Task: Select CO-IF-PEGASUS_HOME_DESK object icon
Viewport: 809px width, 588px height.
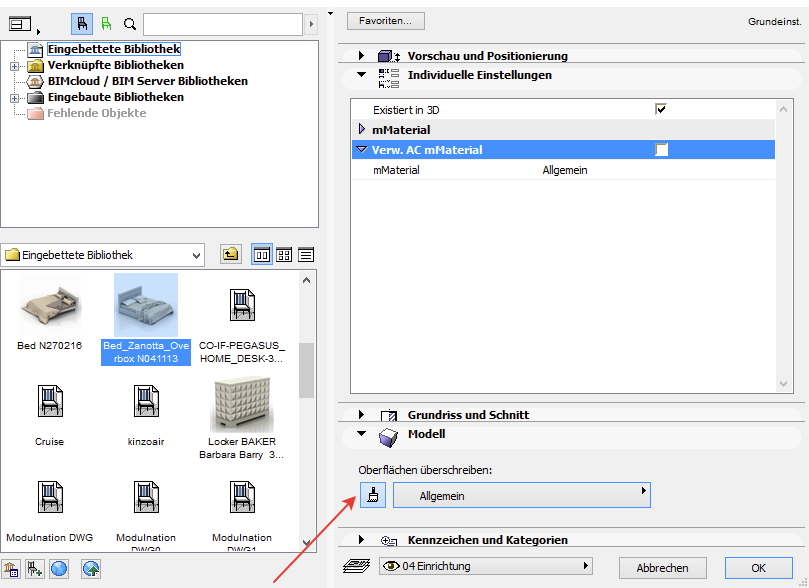Action: (242, 305)
